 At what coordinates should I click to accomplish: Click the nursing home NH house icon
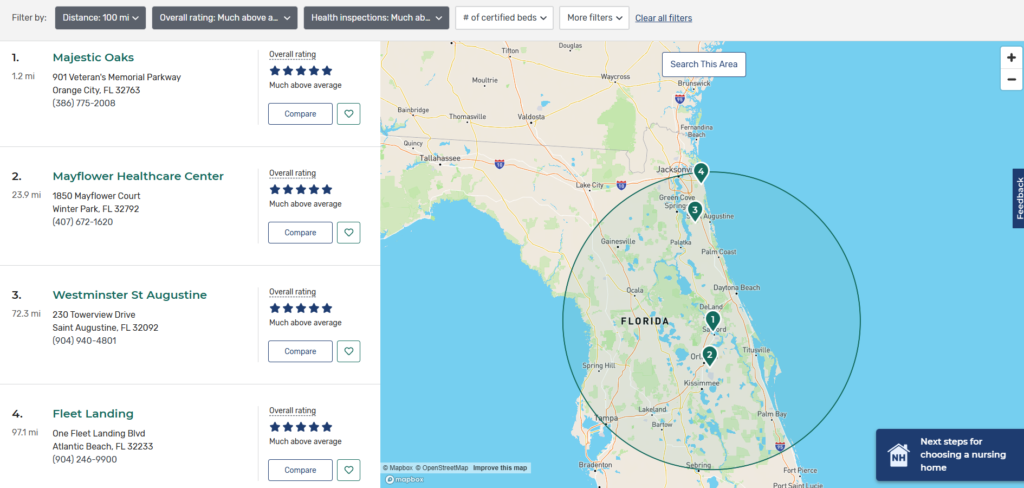899,455
